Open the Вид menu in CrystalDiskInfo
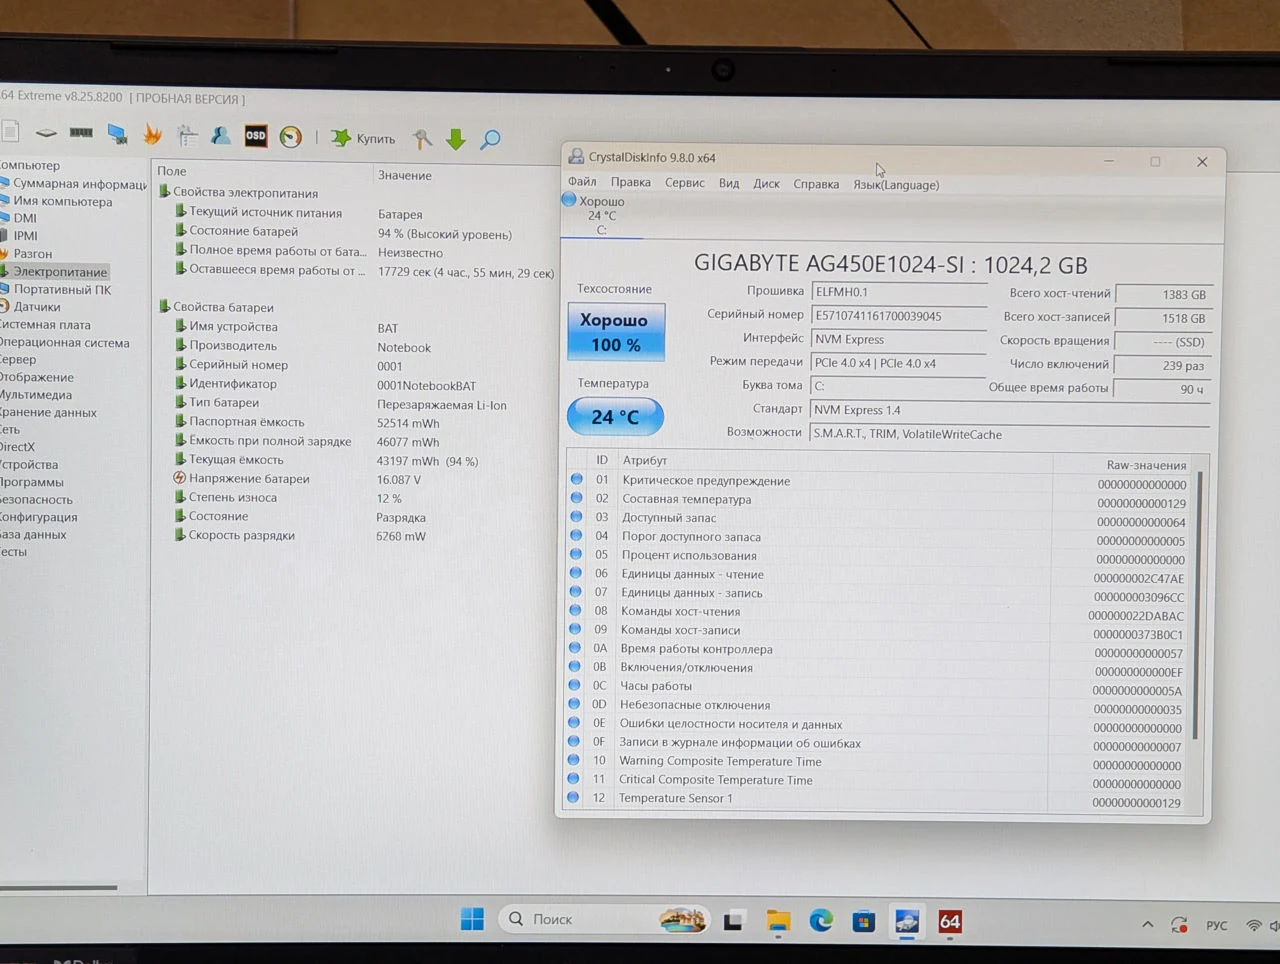Screen dimensions: 1280x964 (729, 183)
